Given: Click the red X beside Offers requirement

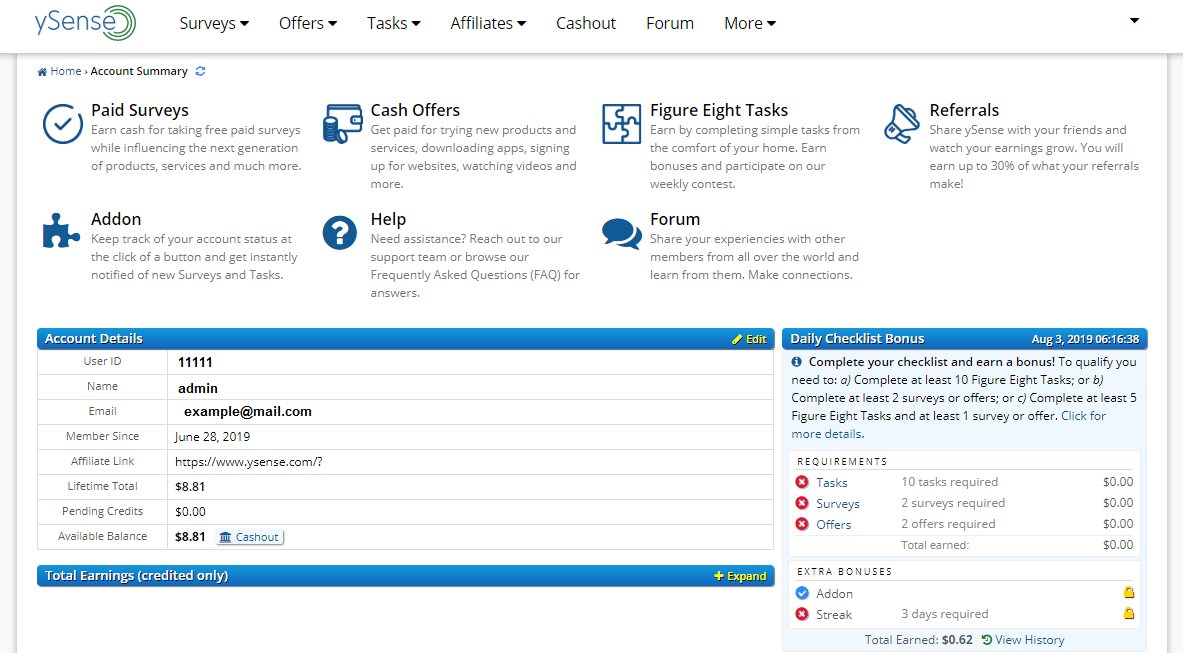Looking at the screenshot, I should click(802, 524).
